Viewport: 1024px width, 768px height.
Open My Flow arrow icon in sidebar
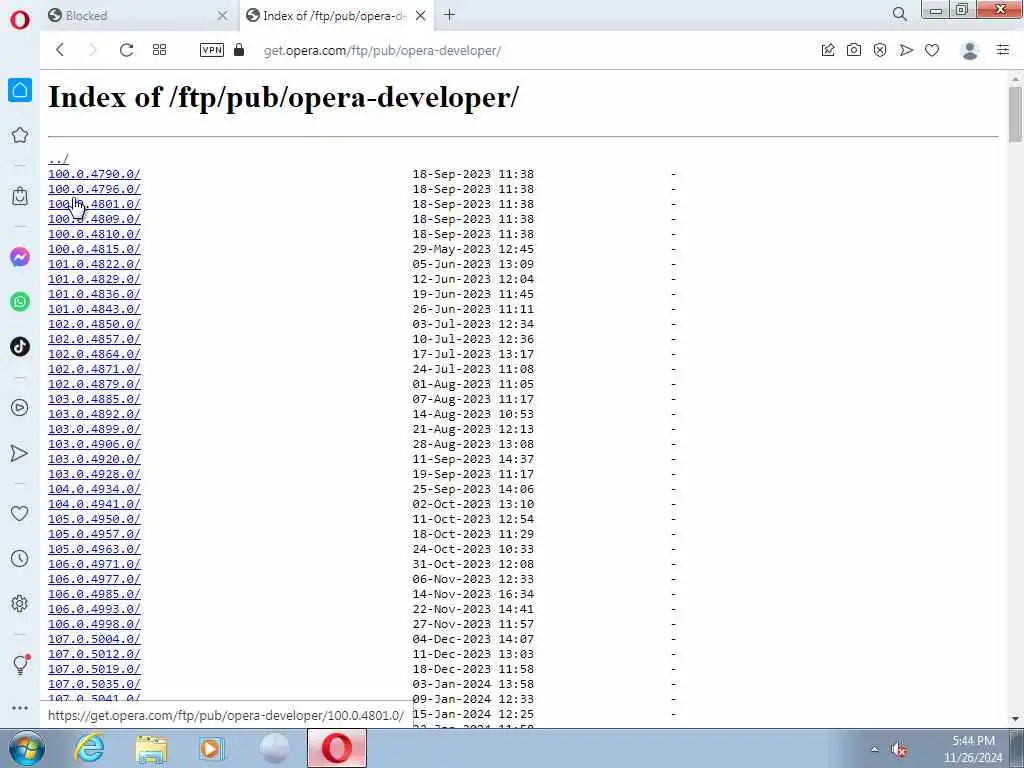(x=20, y=453)
